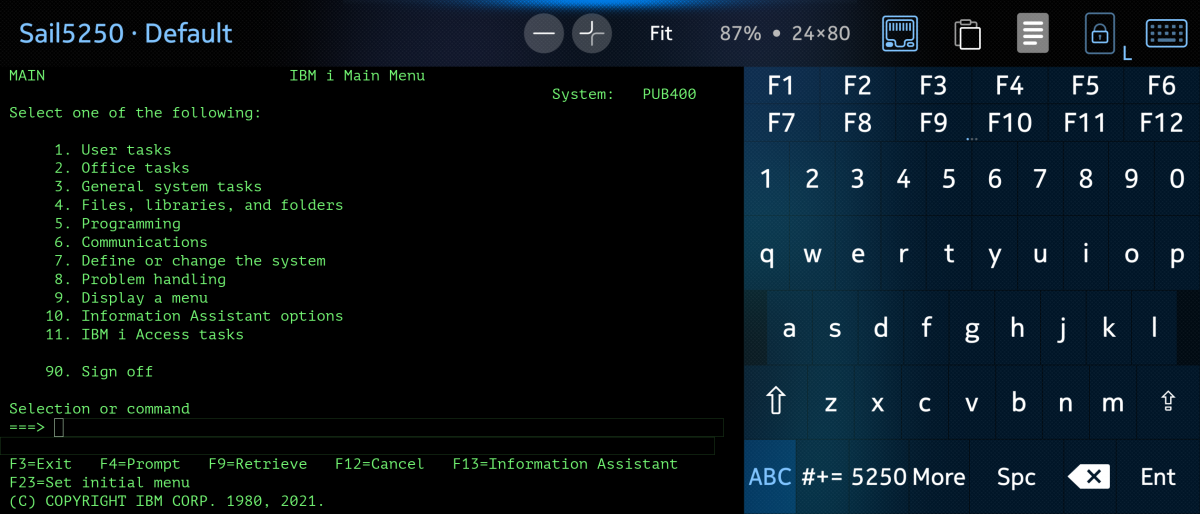Switch to the #+= symbols tab
This screenshot has width=1200, height=514.
pos(822,477)
